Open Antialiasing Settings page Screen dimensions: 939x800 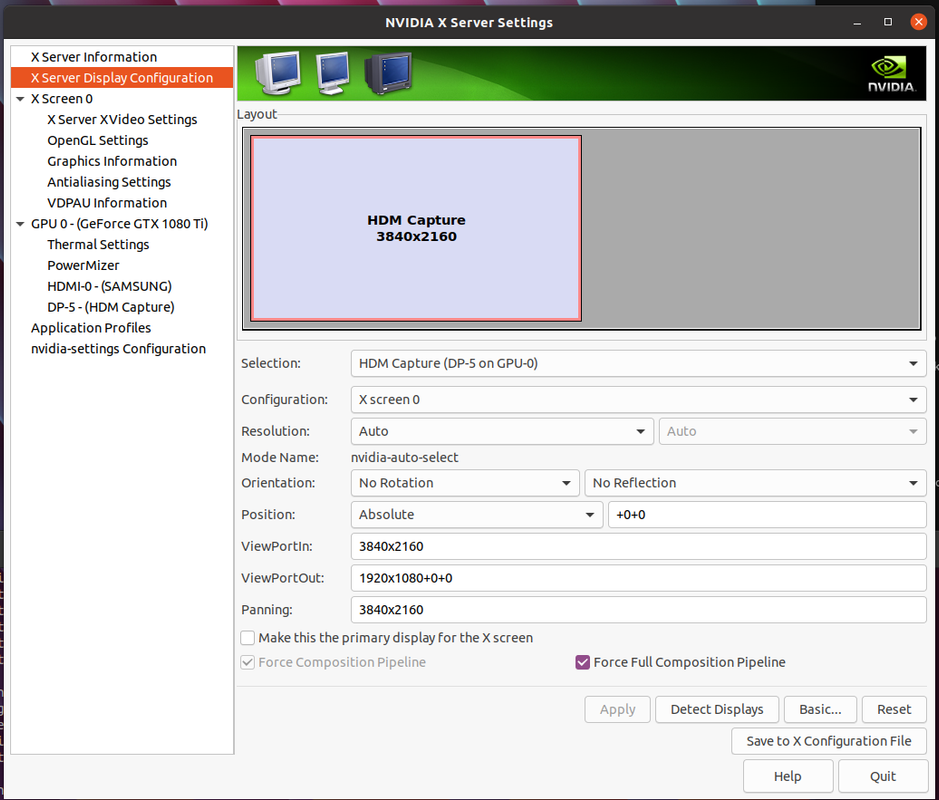[109, 182]
